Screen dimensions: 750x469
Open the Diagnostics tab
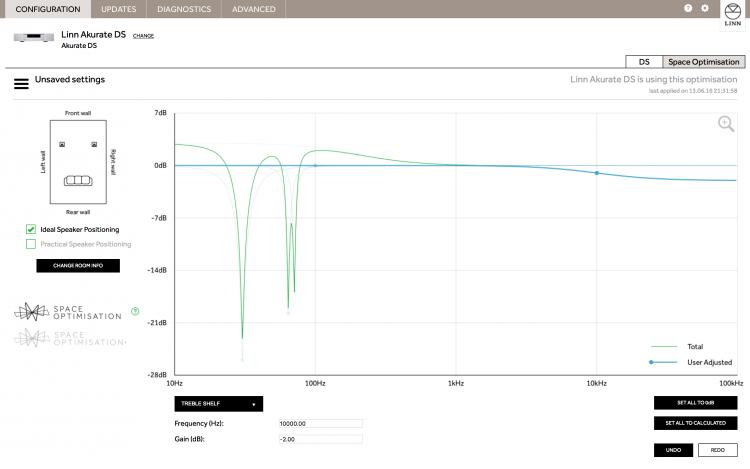[183, 9]
